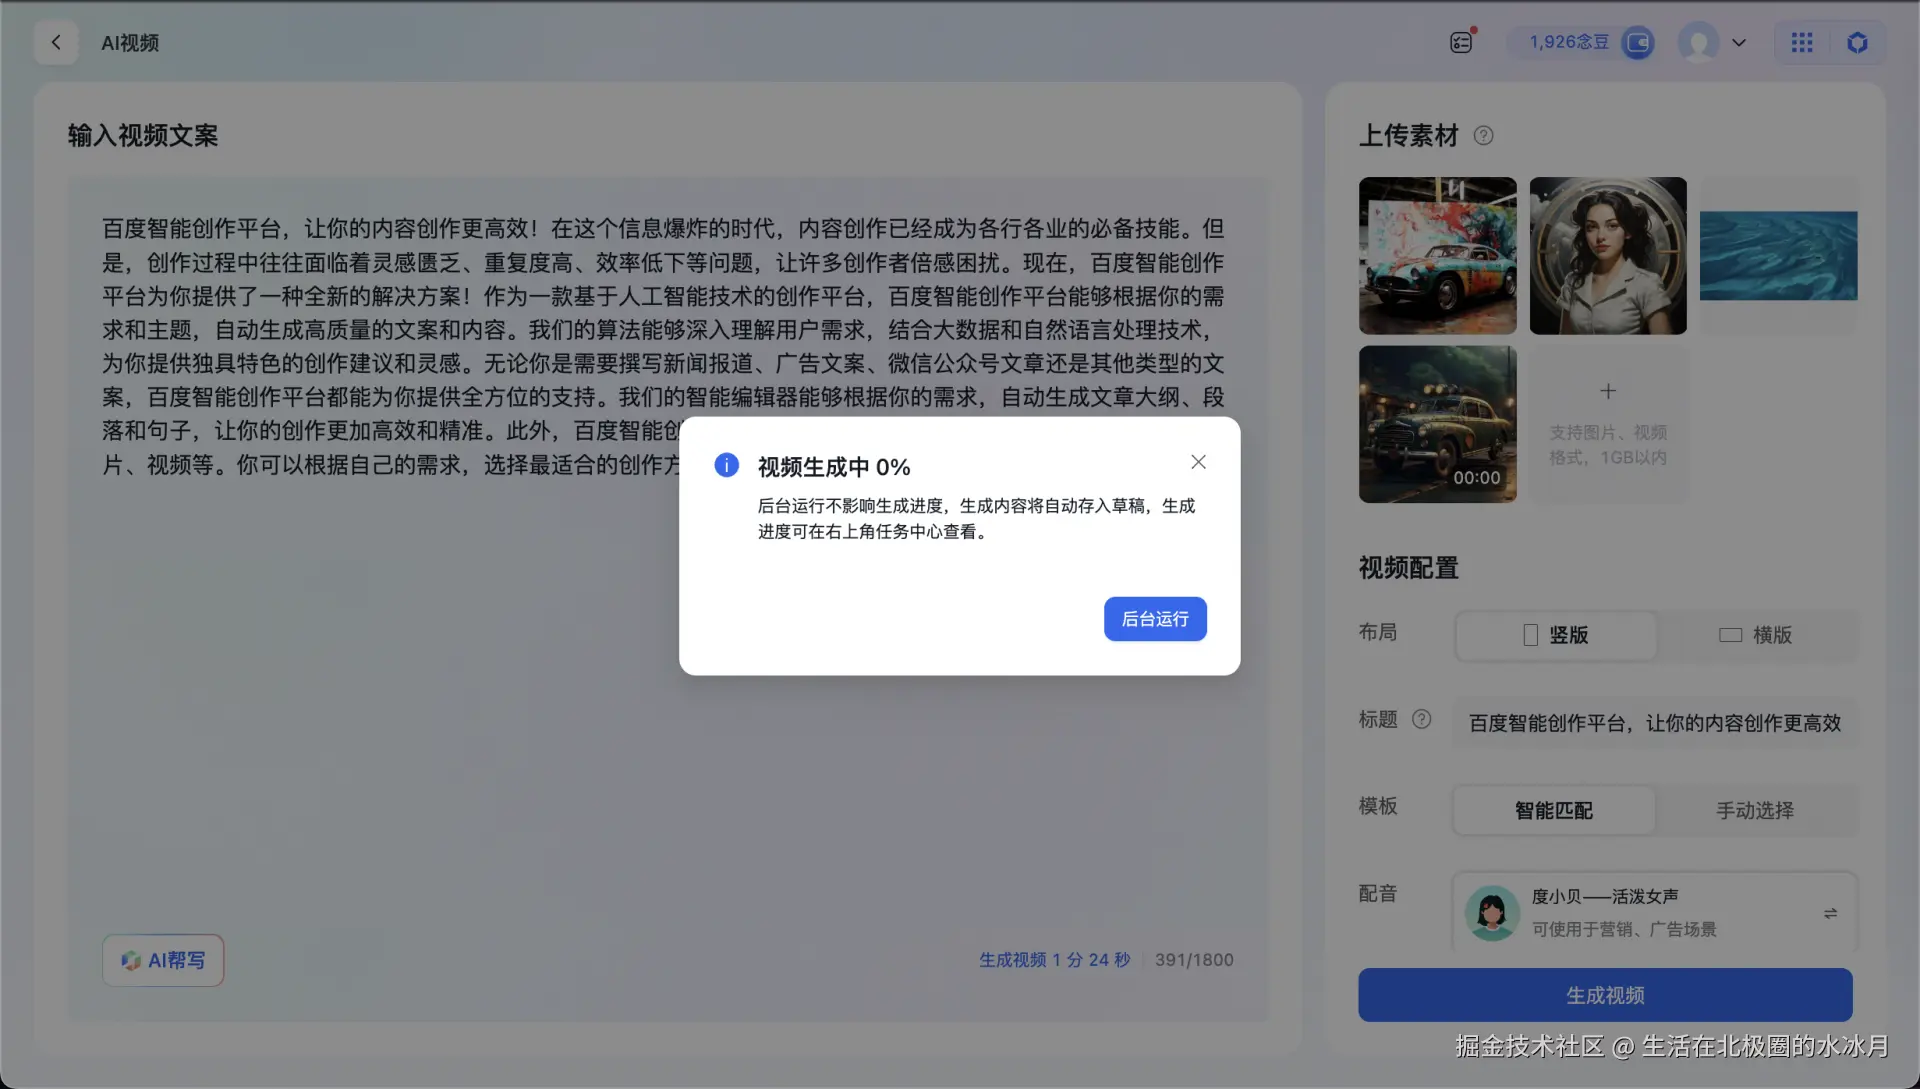This screenshot has height=1089, width=1920.
Task: Open the task center icon
Action: tap(1461, 42)
